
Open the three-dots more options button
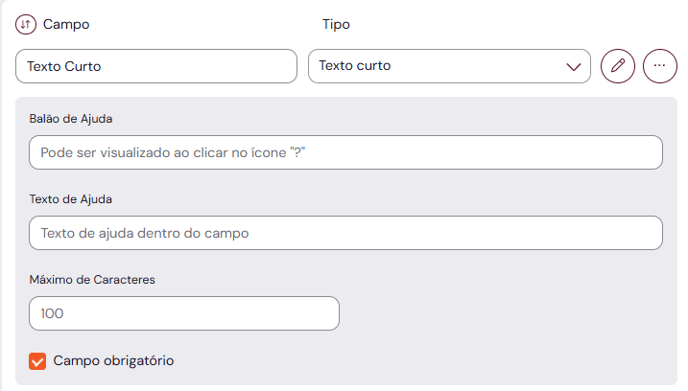point(659,66)
